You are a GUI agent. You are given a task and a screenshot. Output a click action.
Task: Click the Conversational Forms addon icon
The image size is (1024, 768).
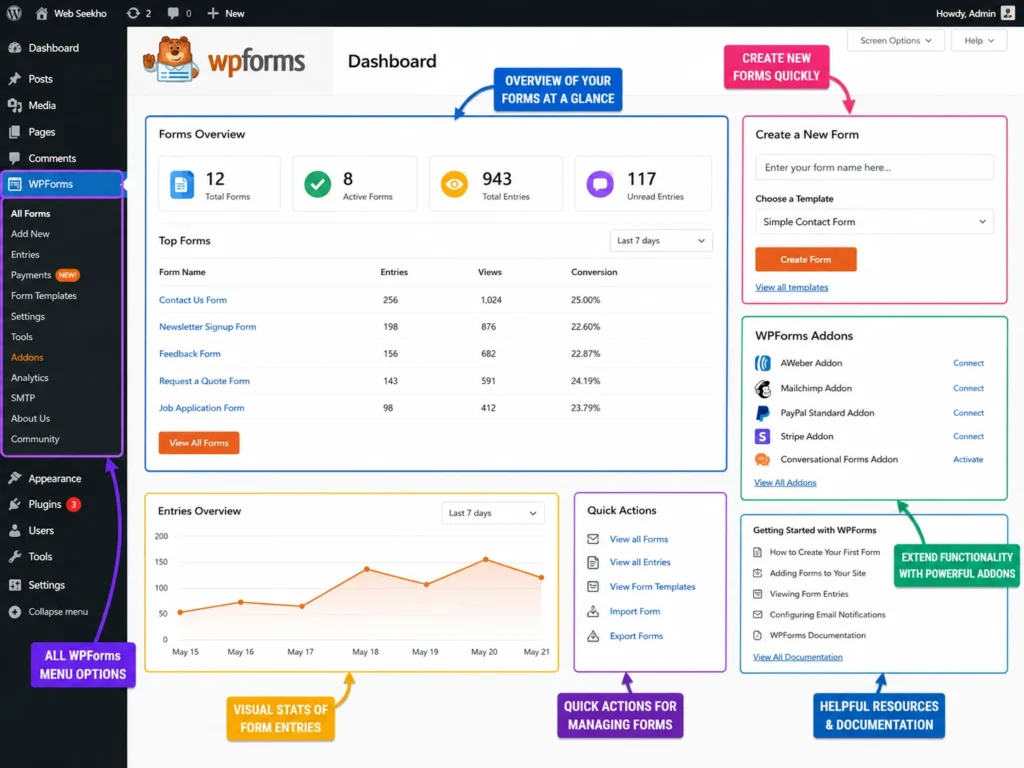click(x=762, y=460)
